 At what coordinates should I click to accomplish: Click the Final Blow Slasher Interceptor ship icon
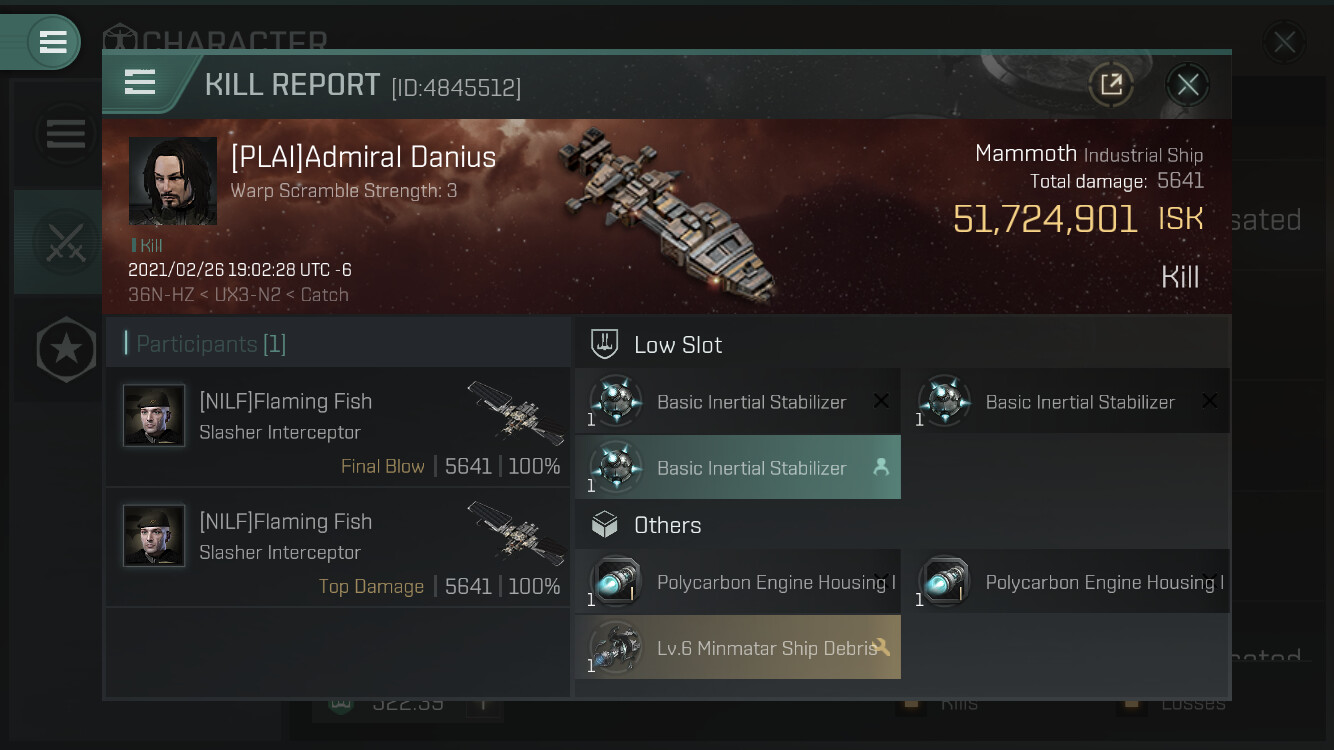[515, 410]
